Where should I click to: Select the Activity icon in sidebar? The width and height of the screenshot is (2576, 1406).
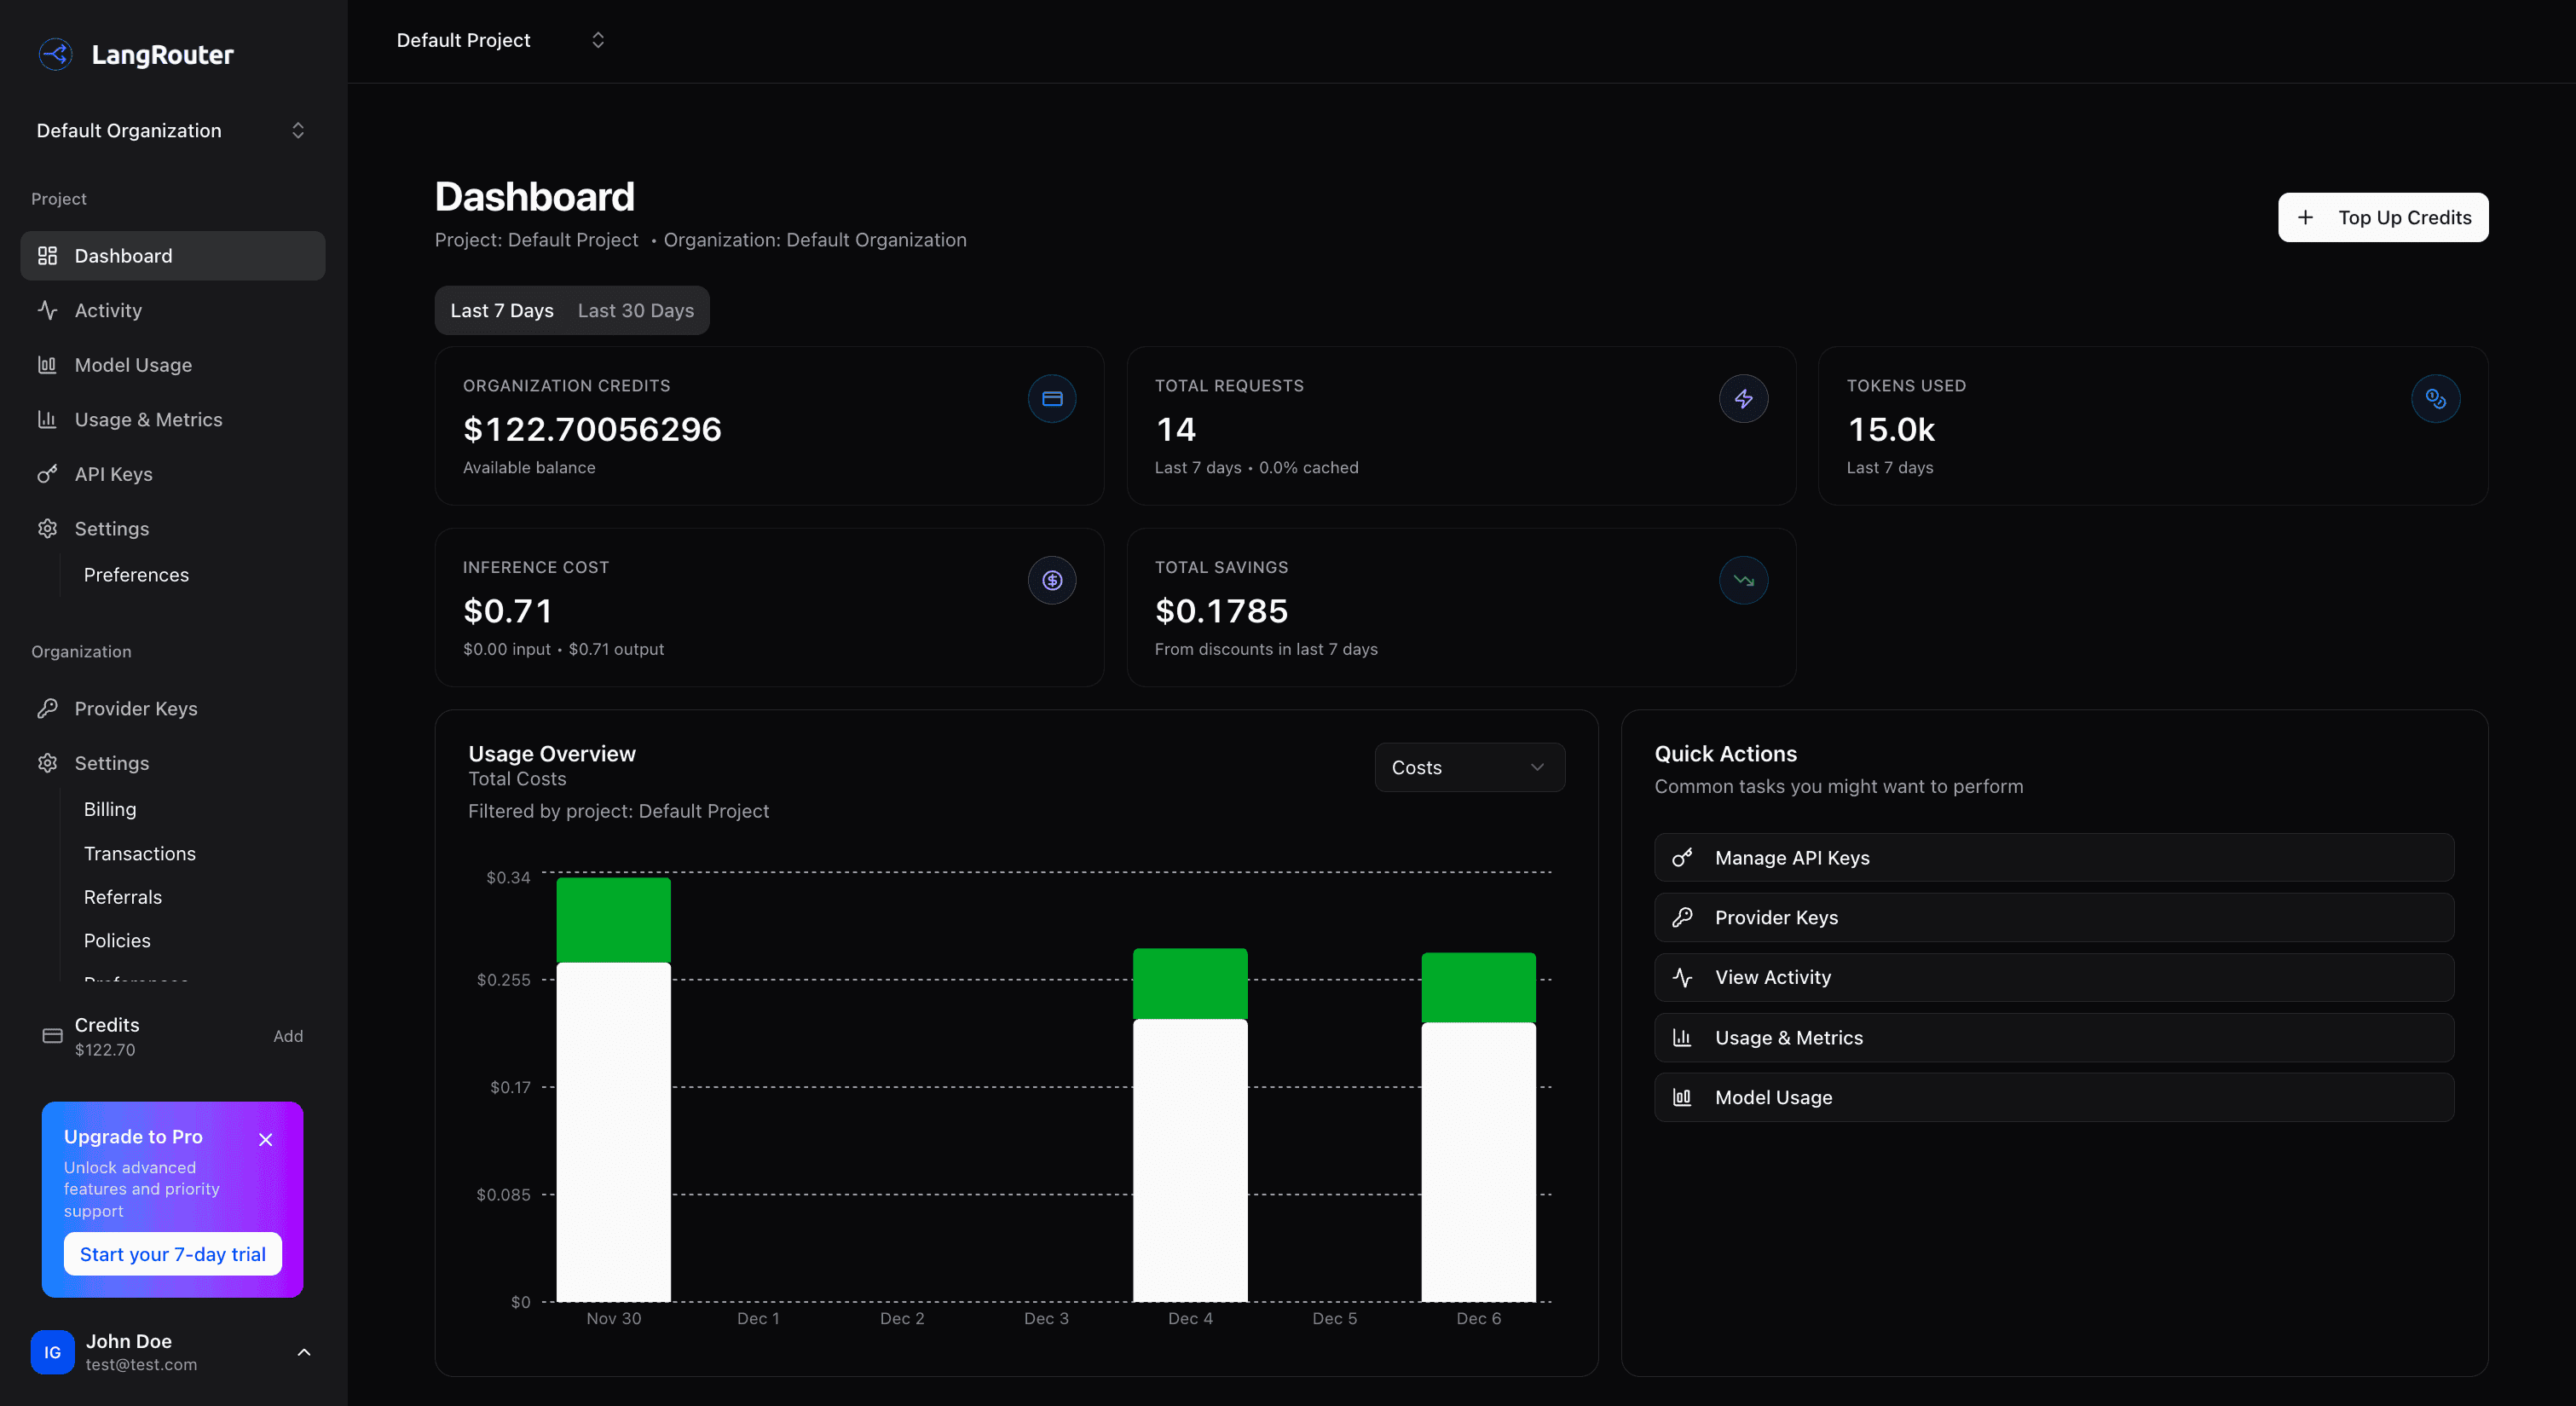48,310
